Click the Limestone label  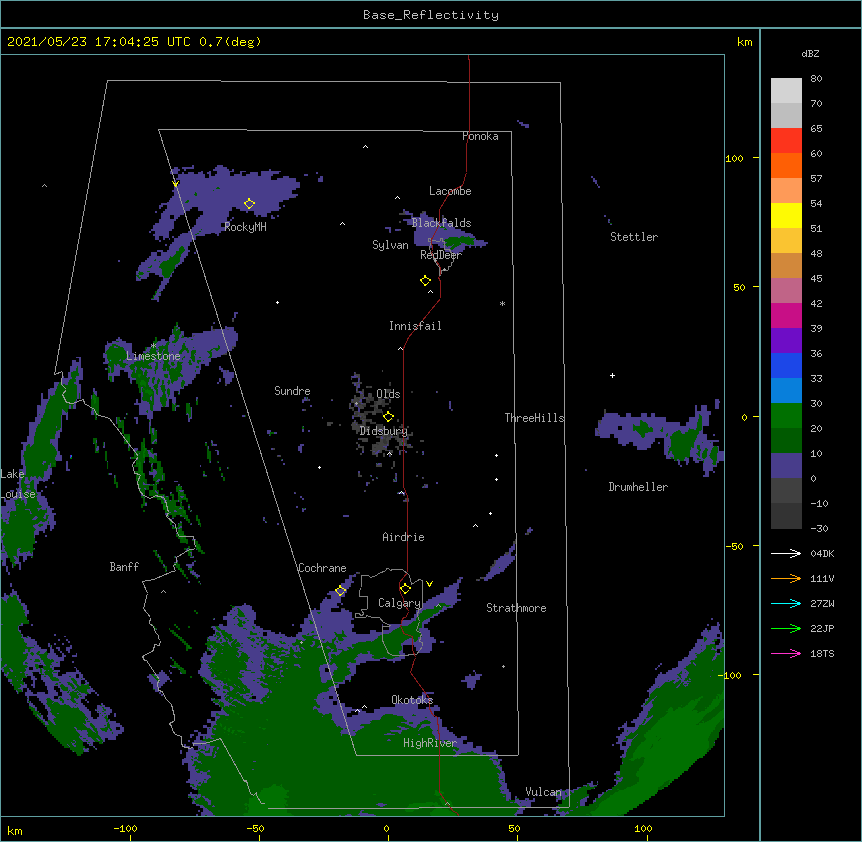pos(153,356)
